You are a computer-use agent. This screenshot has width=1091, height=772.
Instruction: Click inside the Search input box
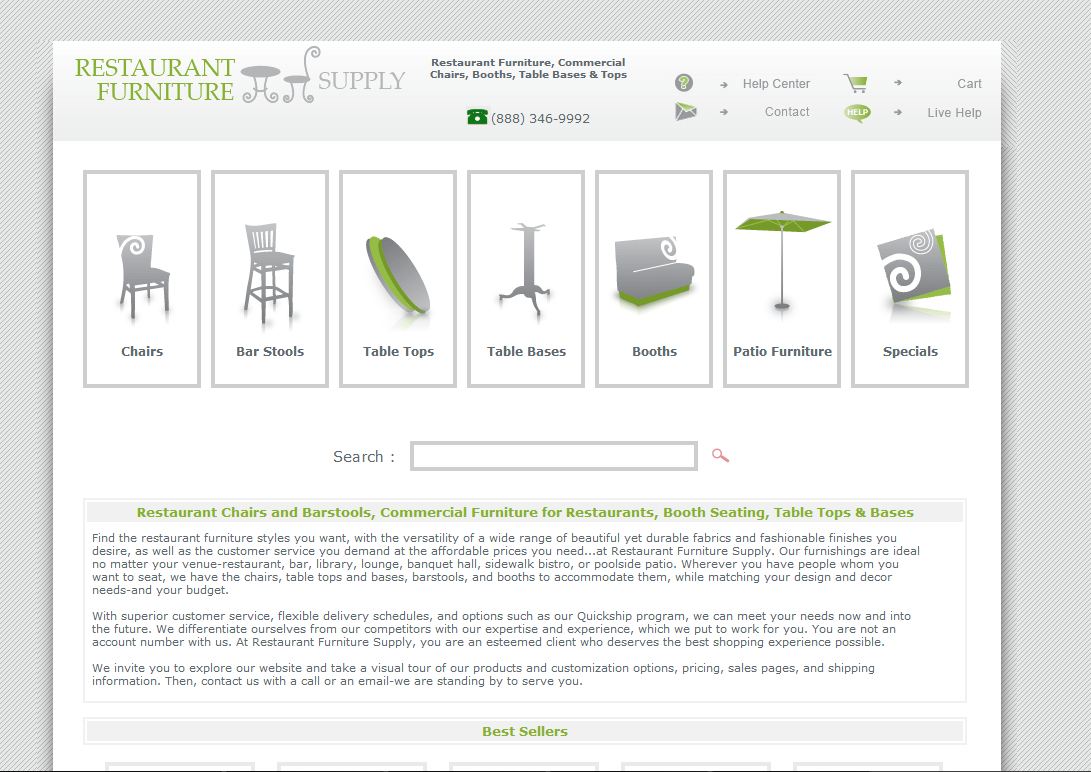553,456
